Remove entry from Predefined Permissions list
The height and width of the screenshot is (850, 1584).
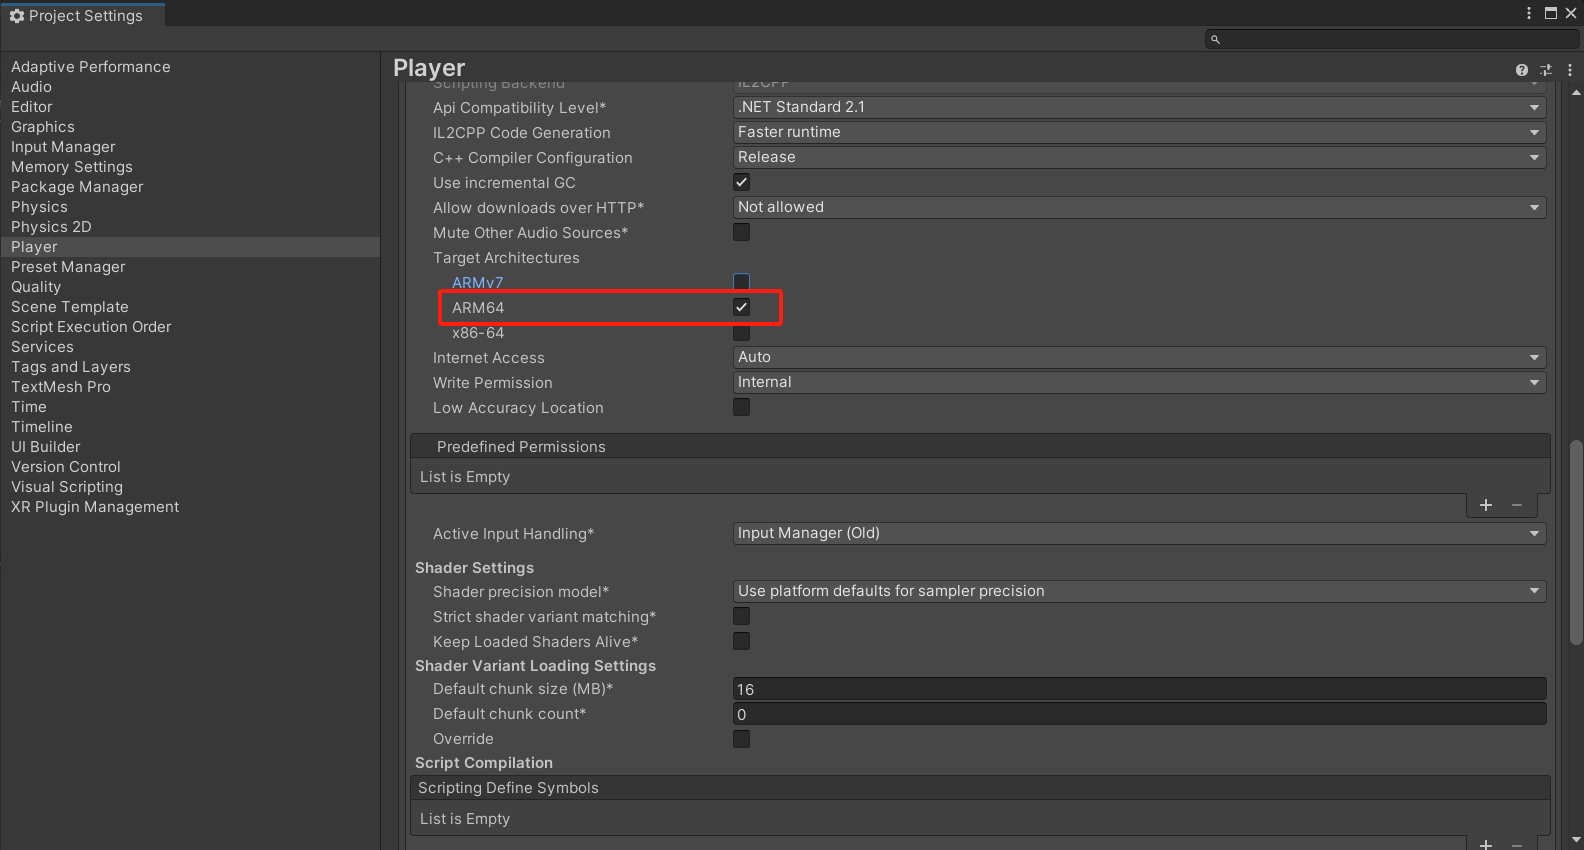(1517, 505)
